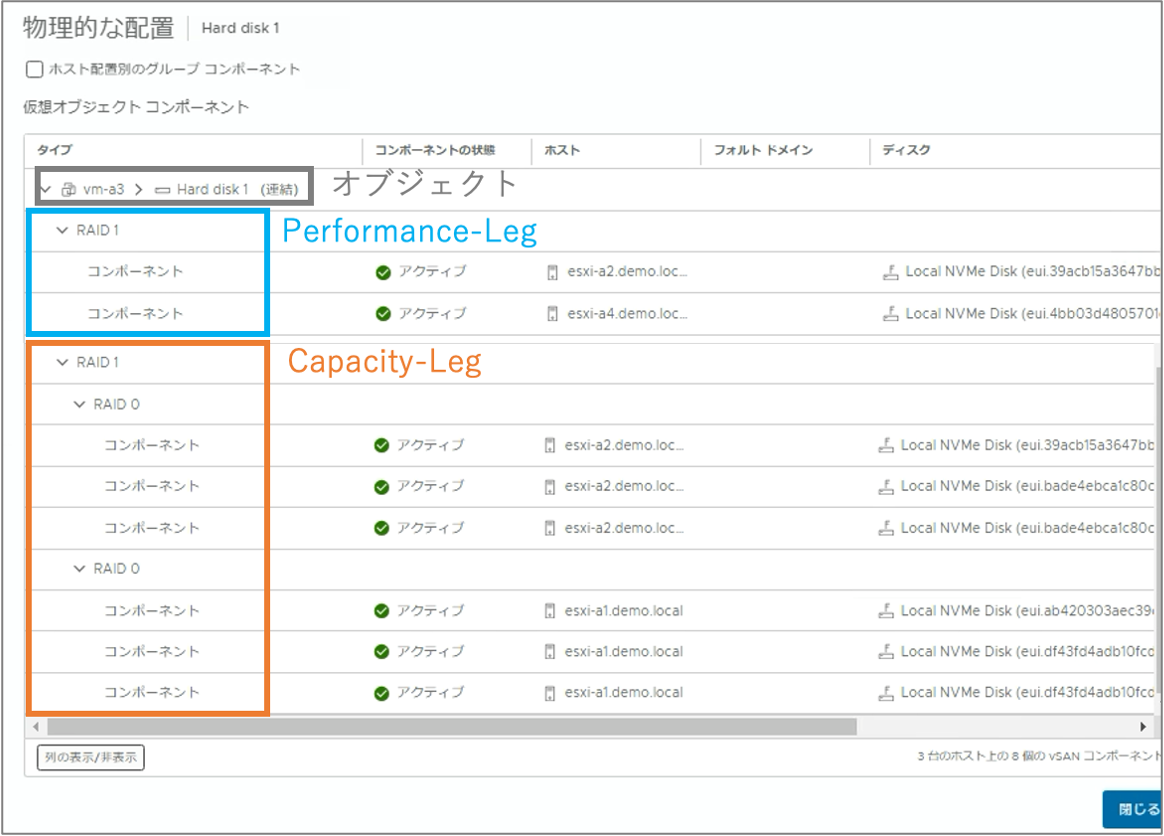Image resolution: width=1164 pixels, height=836 pixels.
Task: Click the horizontal scrollbar thumb
Action: (451, 726)
